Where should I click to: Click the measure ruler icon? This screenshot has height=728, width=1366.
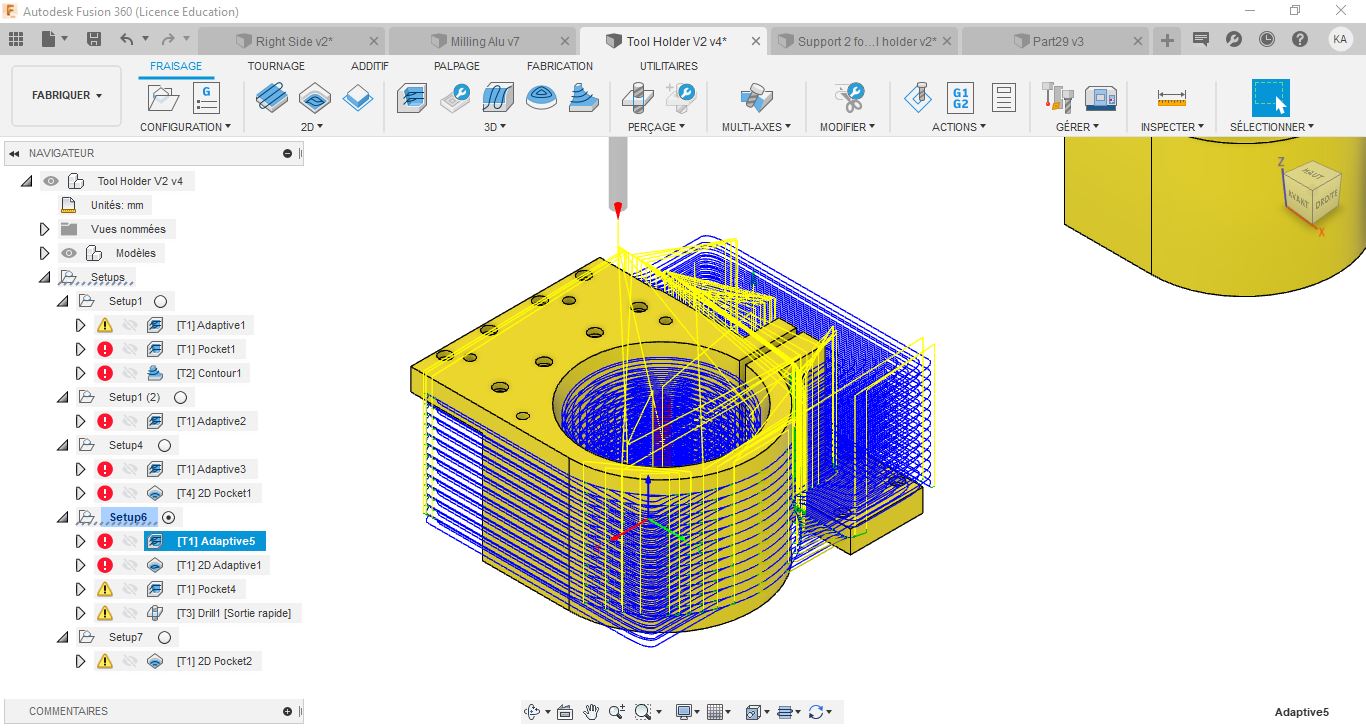pos(1171,98)
